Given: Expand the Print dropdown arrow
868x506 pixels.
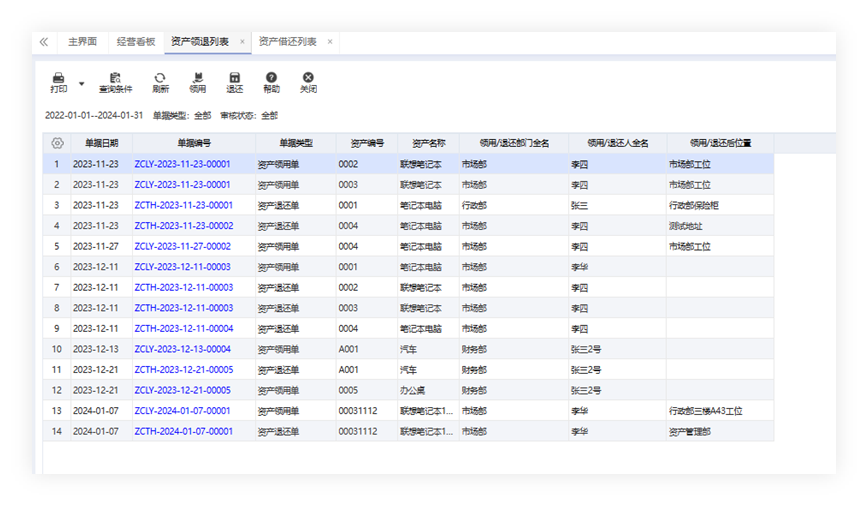Looking at the screenshot, I should [81, 84].
